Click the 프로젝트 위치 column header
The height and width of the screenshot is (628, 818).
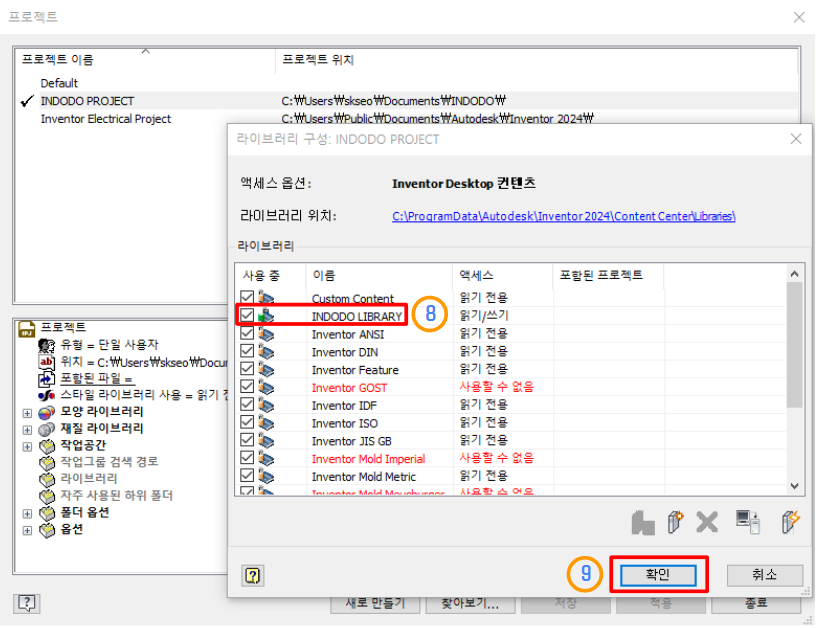pos(537,60)
